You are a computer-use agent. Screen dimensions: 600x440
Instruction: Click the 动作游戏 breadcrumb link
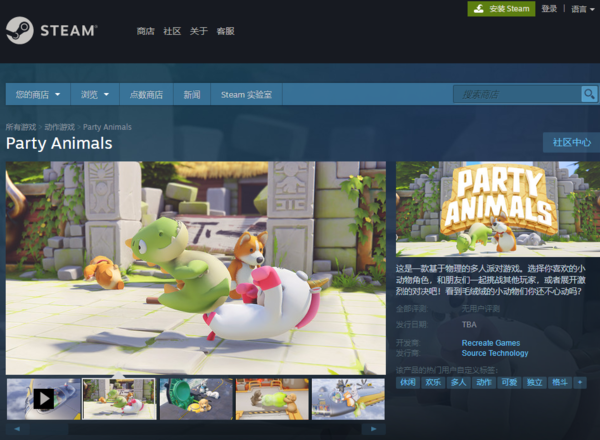(x=60, y=127)
